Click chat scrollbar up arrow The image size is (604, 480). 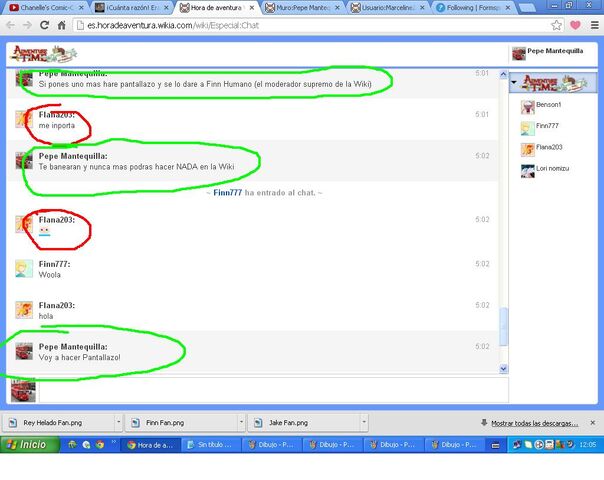tap(503, 74)
